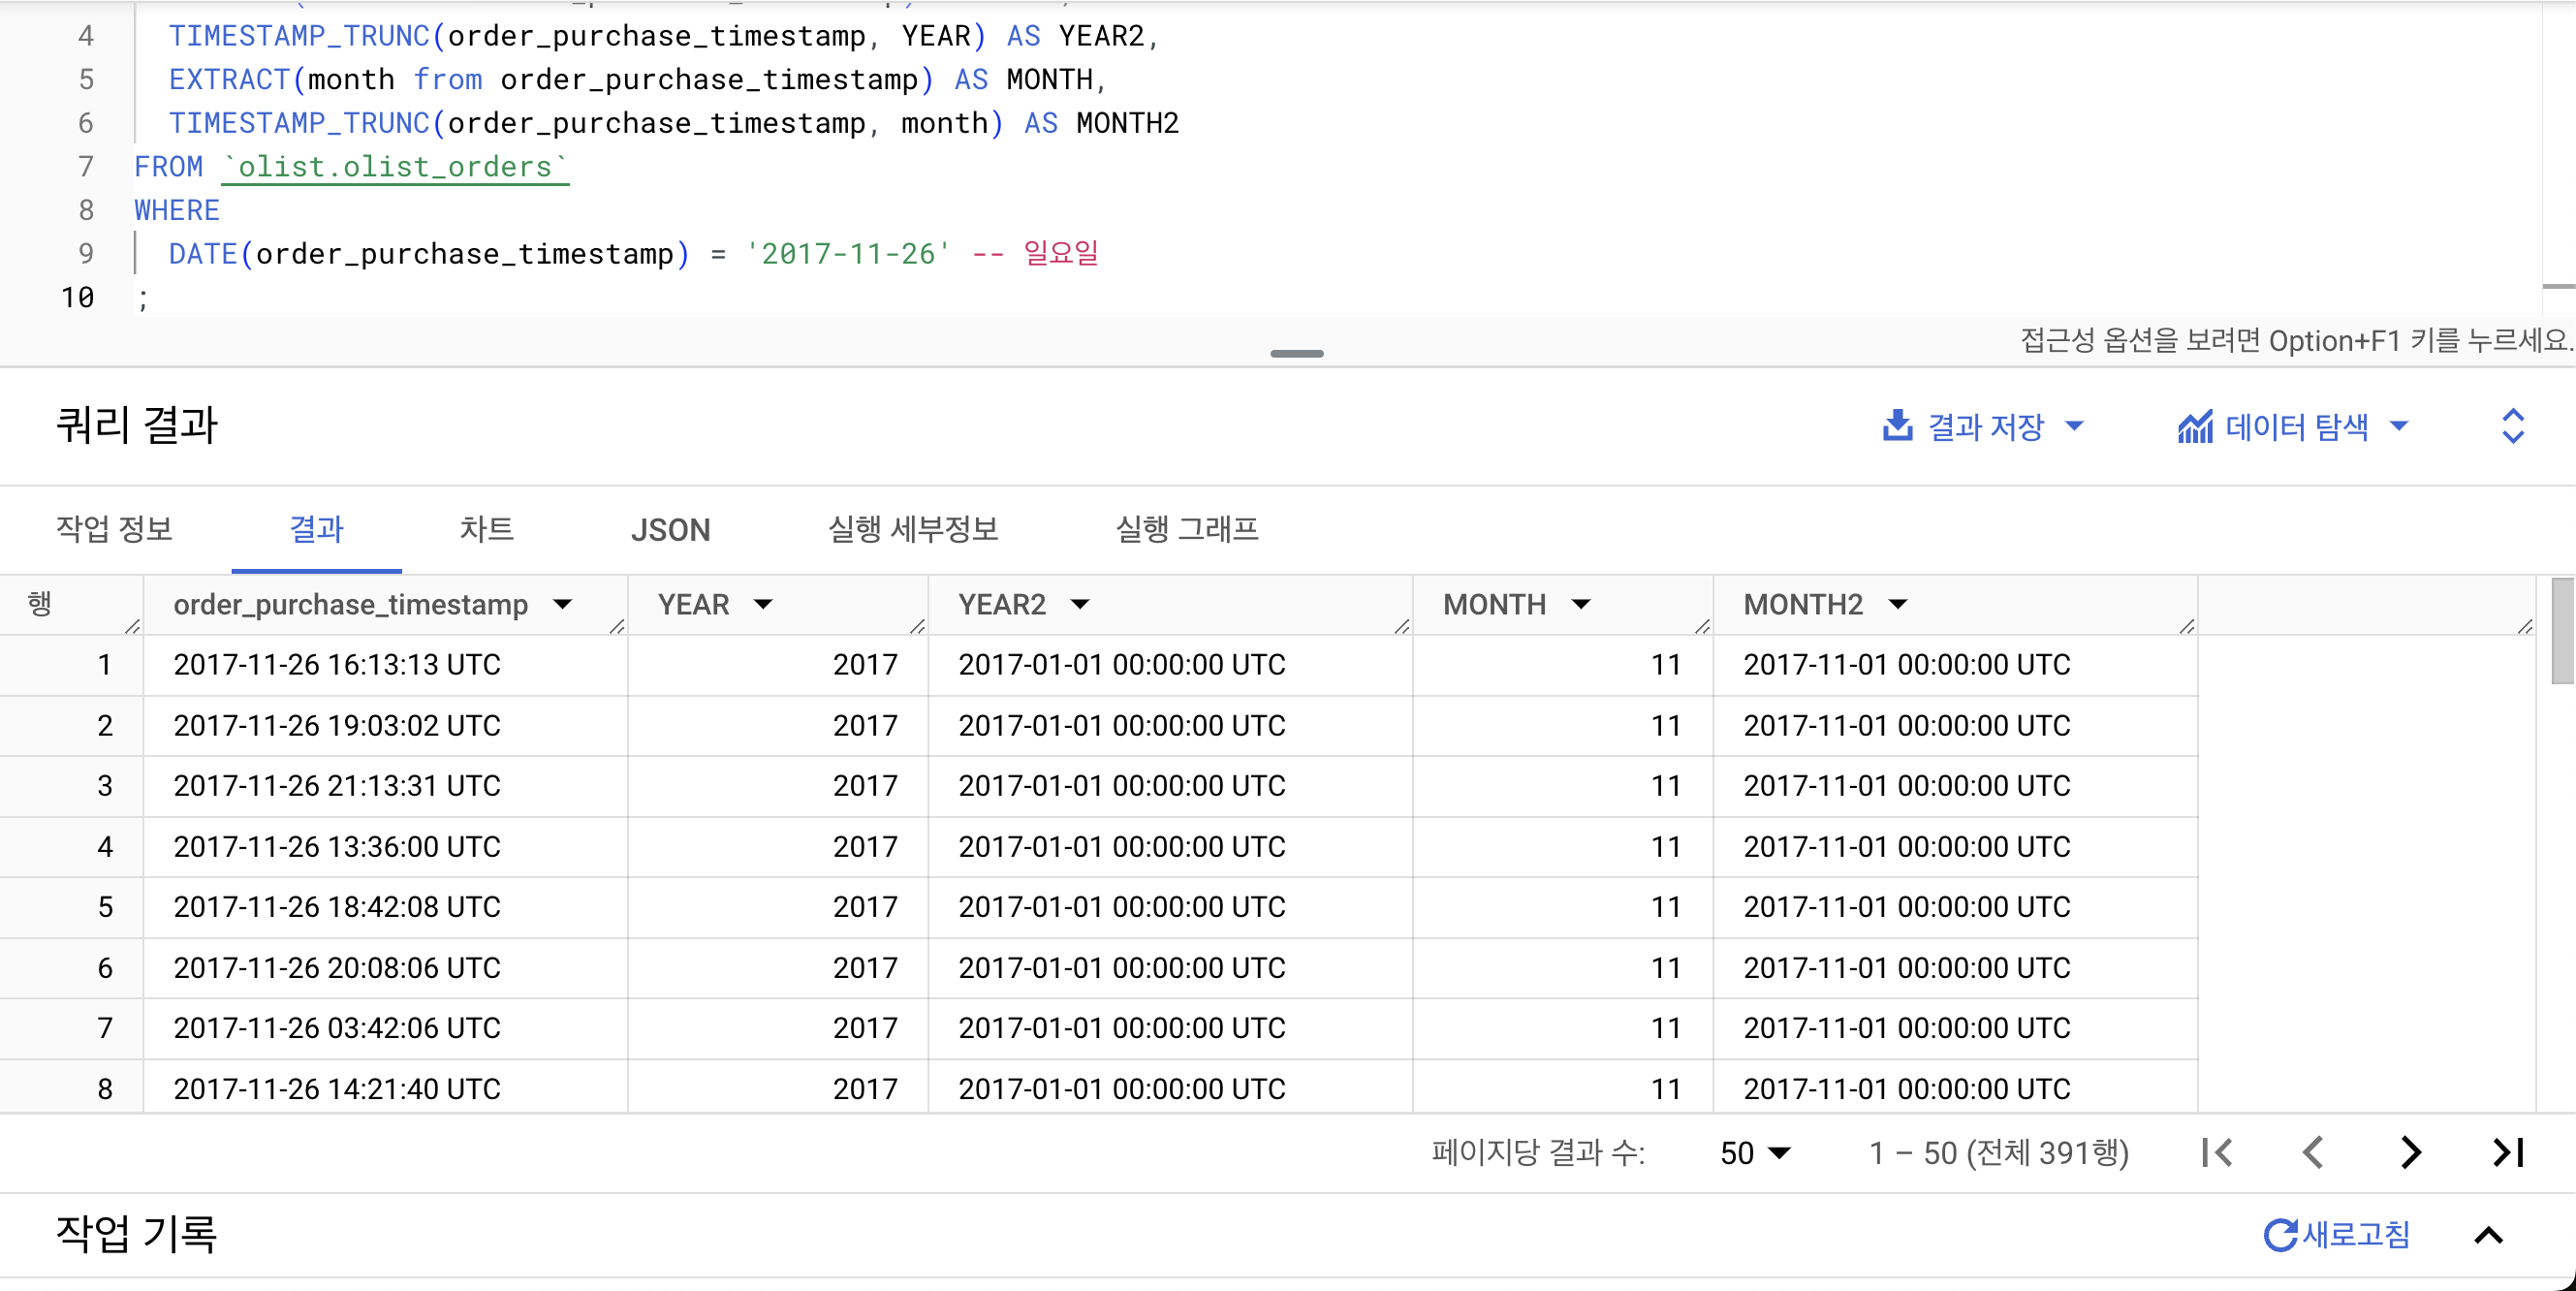This screenshot has width=2576, height=1291.
Task: Open the order_purchase_timestamp column menu arrow
Action: coord(563,604)
